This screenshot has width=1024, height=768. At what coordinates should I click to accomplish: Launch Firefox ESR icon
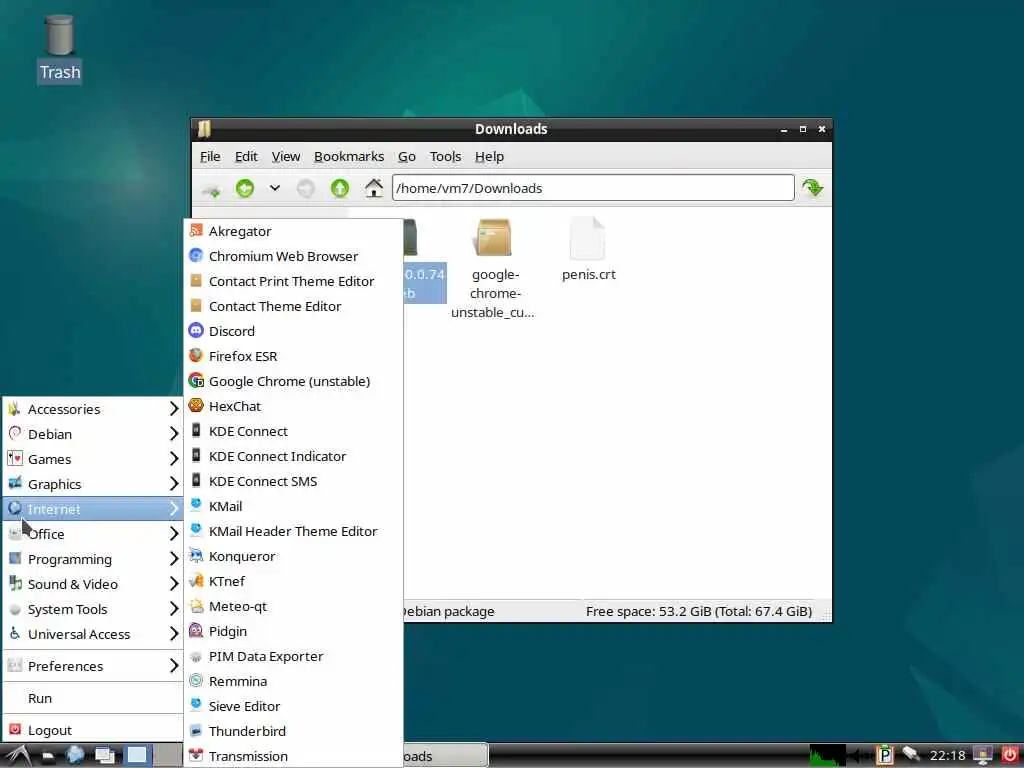(x=196, y=355)
